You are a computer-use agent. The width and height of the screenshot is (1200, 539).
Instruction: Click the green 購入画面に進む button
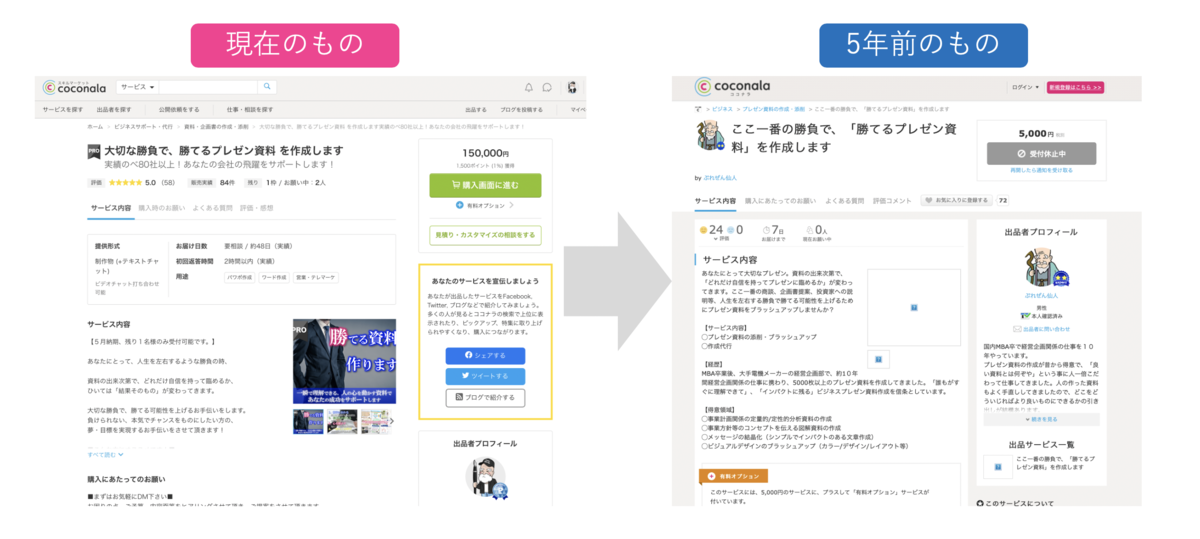[485, 185]
